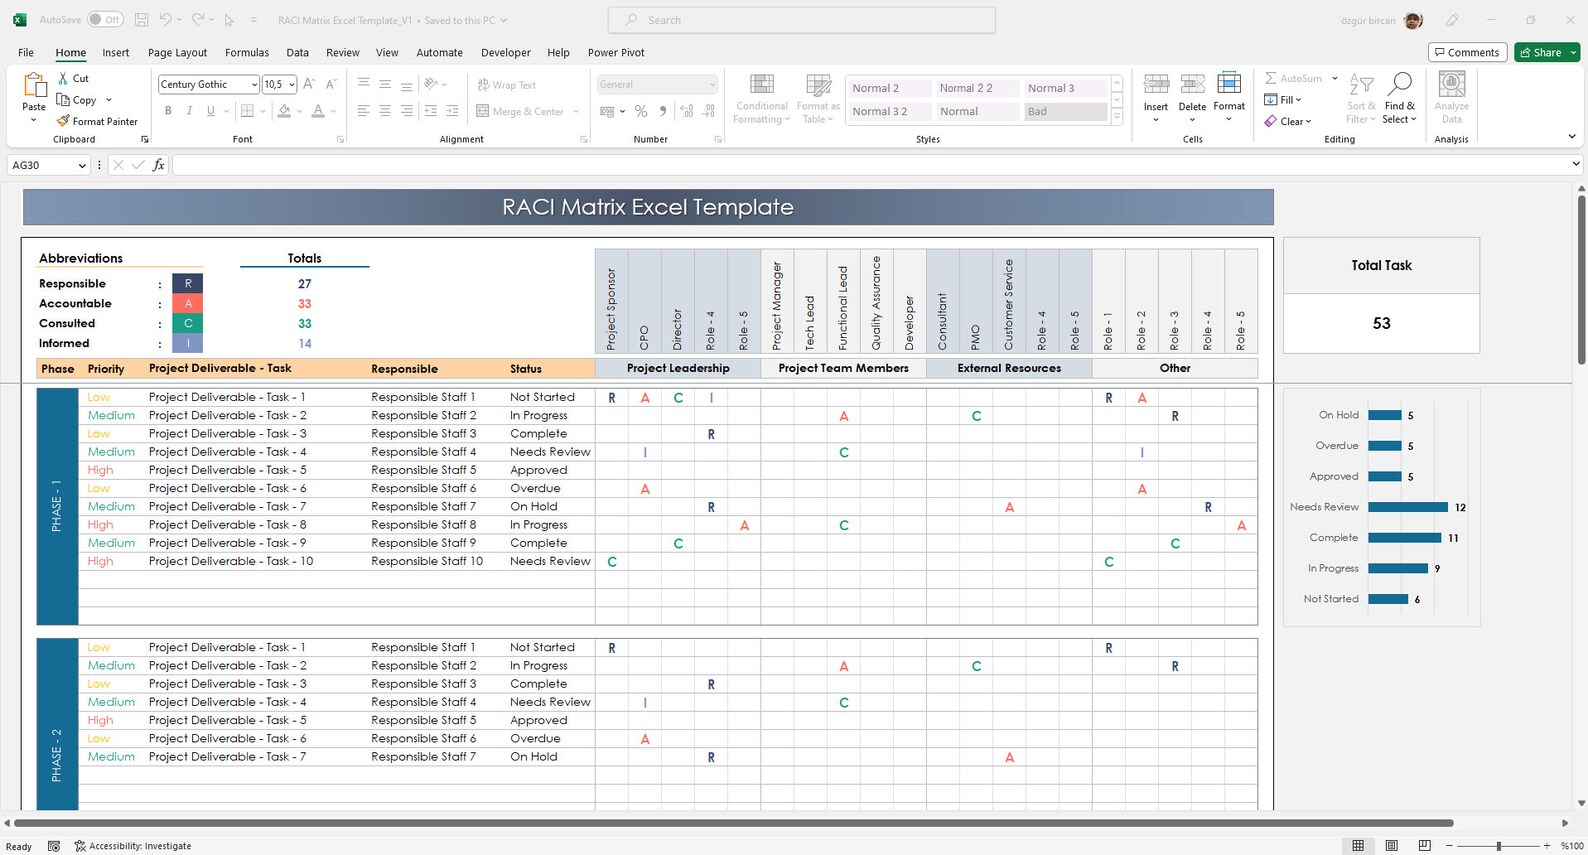Open Sort & Filter tool
The image size is (1588, 855).
1361,98
